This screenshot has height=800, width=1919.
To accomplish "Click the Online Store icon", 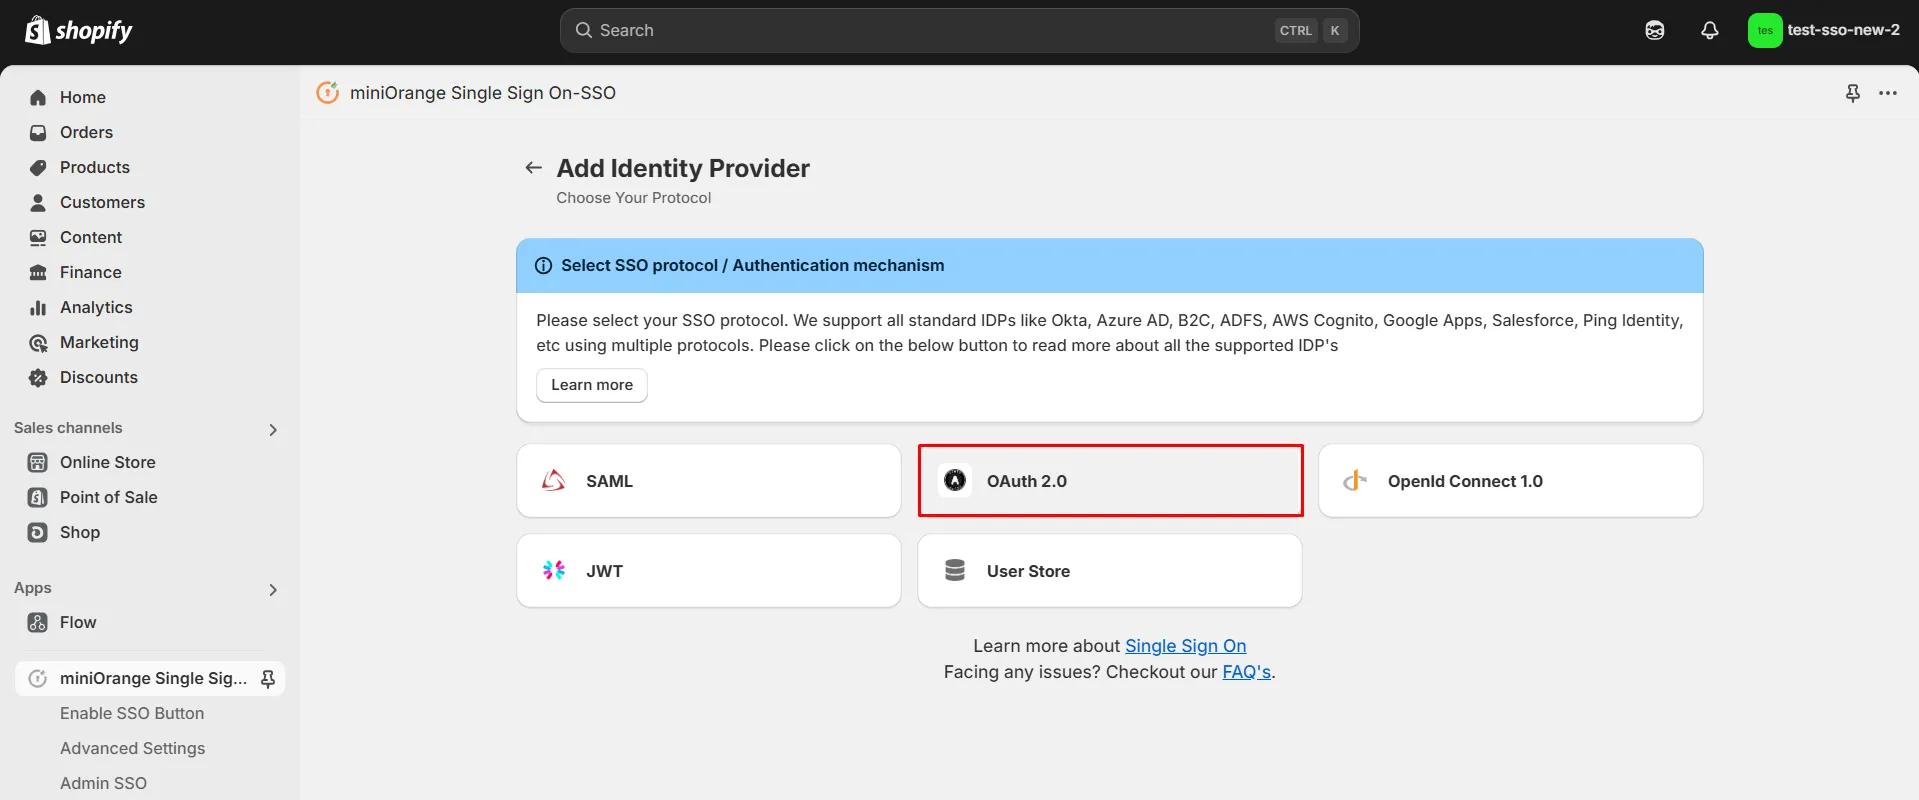I will click(x=38, y=463).
